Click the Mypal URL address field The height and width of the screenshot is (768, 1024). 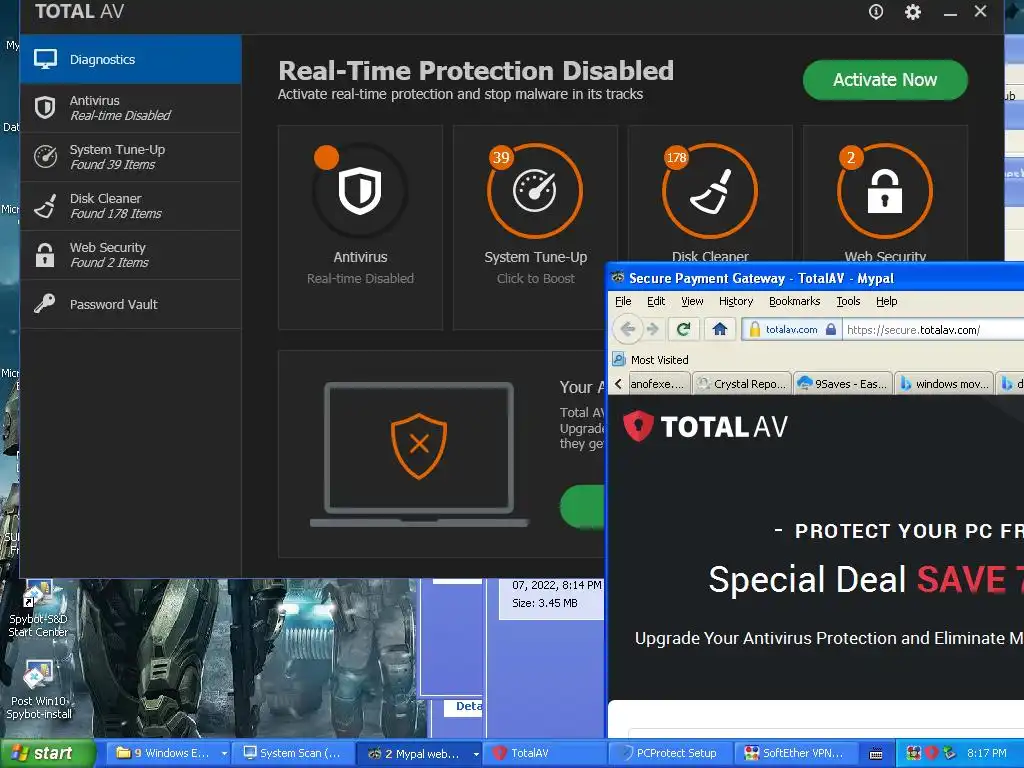[934, 330]
